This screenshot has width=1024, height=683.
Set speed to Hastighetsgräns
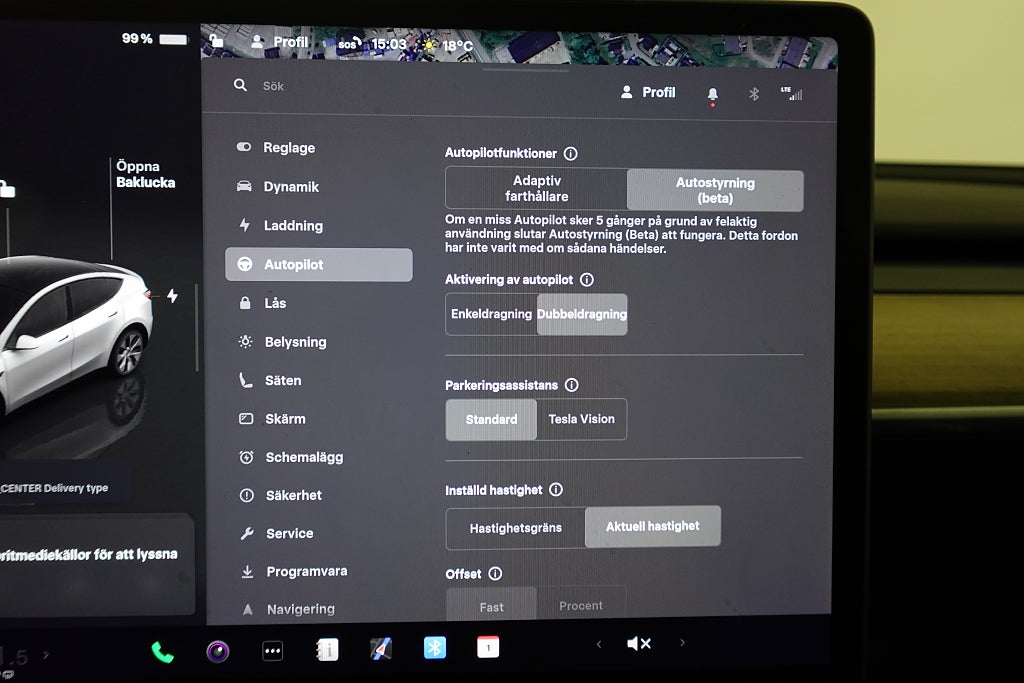[516, 528]
